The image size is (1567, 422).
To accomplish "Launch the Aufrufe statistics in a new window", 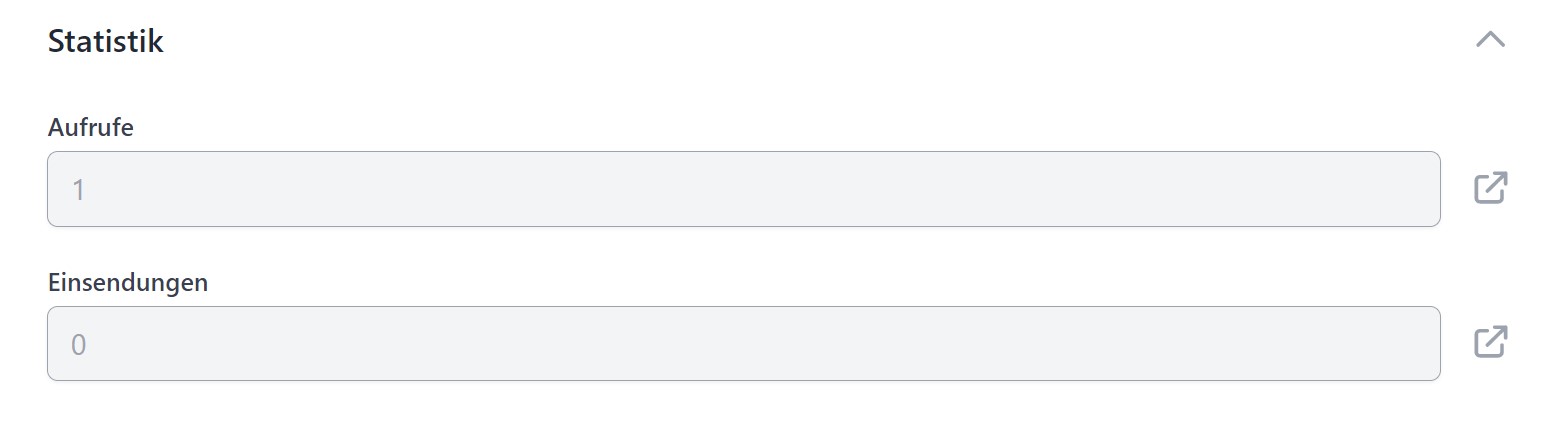I will (x=1490, y=188).
